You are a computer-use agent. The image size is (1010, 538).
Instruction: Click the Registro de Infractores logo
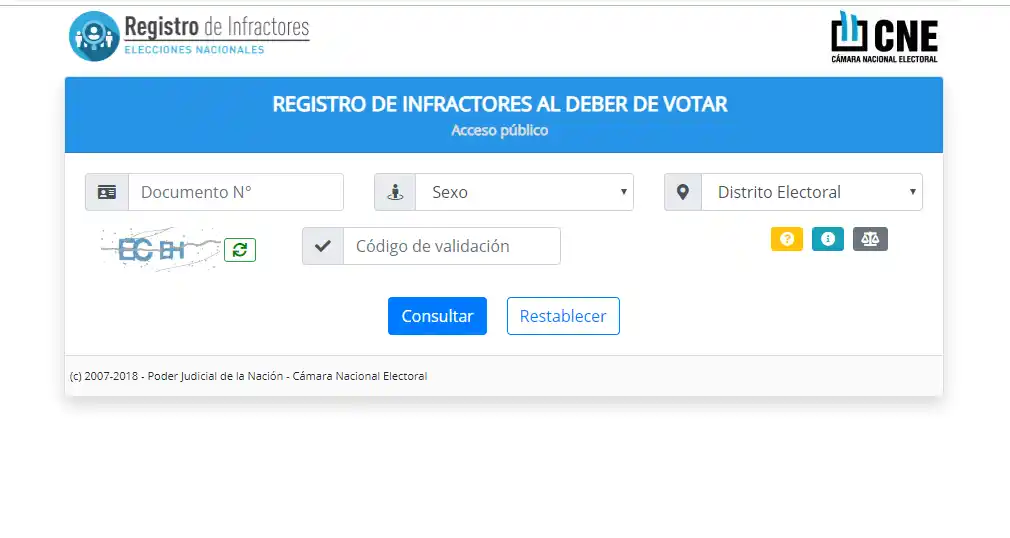tap(189, 36)
